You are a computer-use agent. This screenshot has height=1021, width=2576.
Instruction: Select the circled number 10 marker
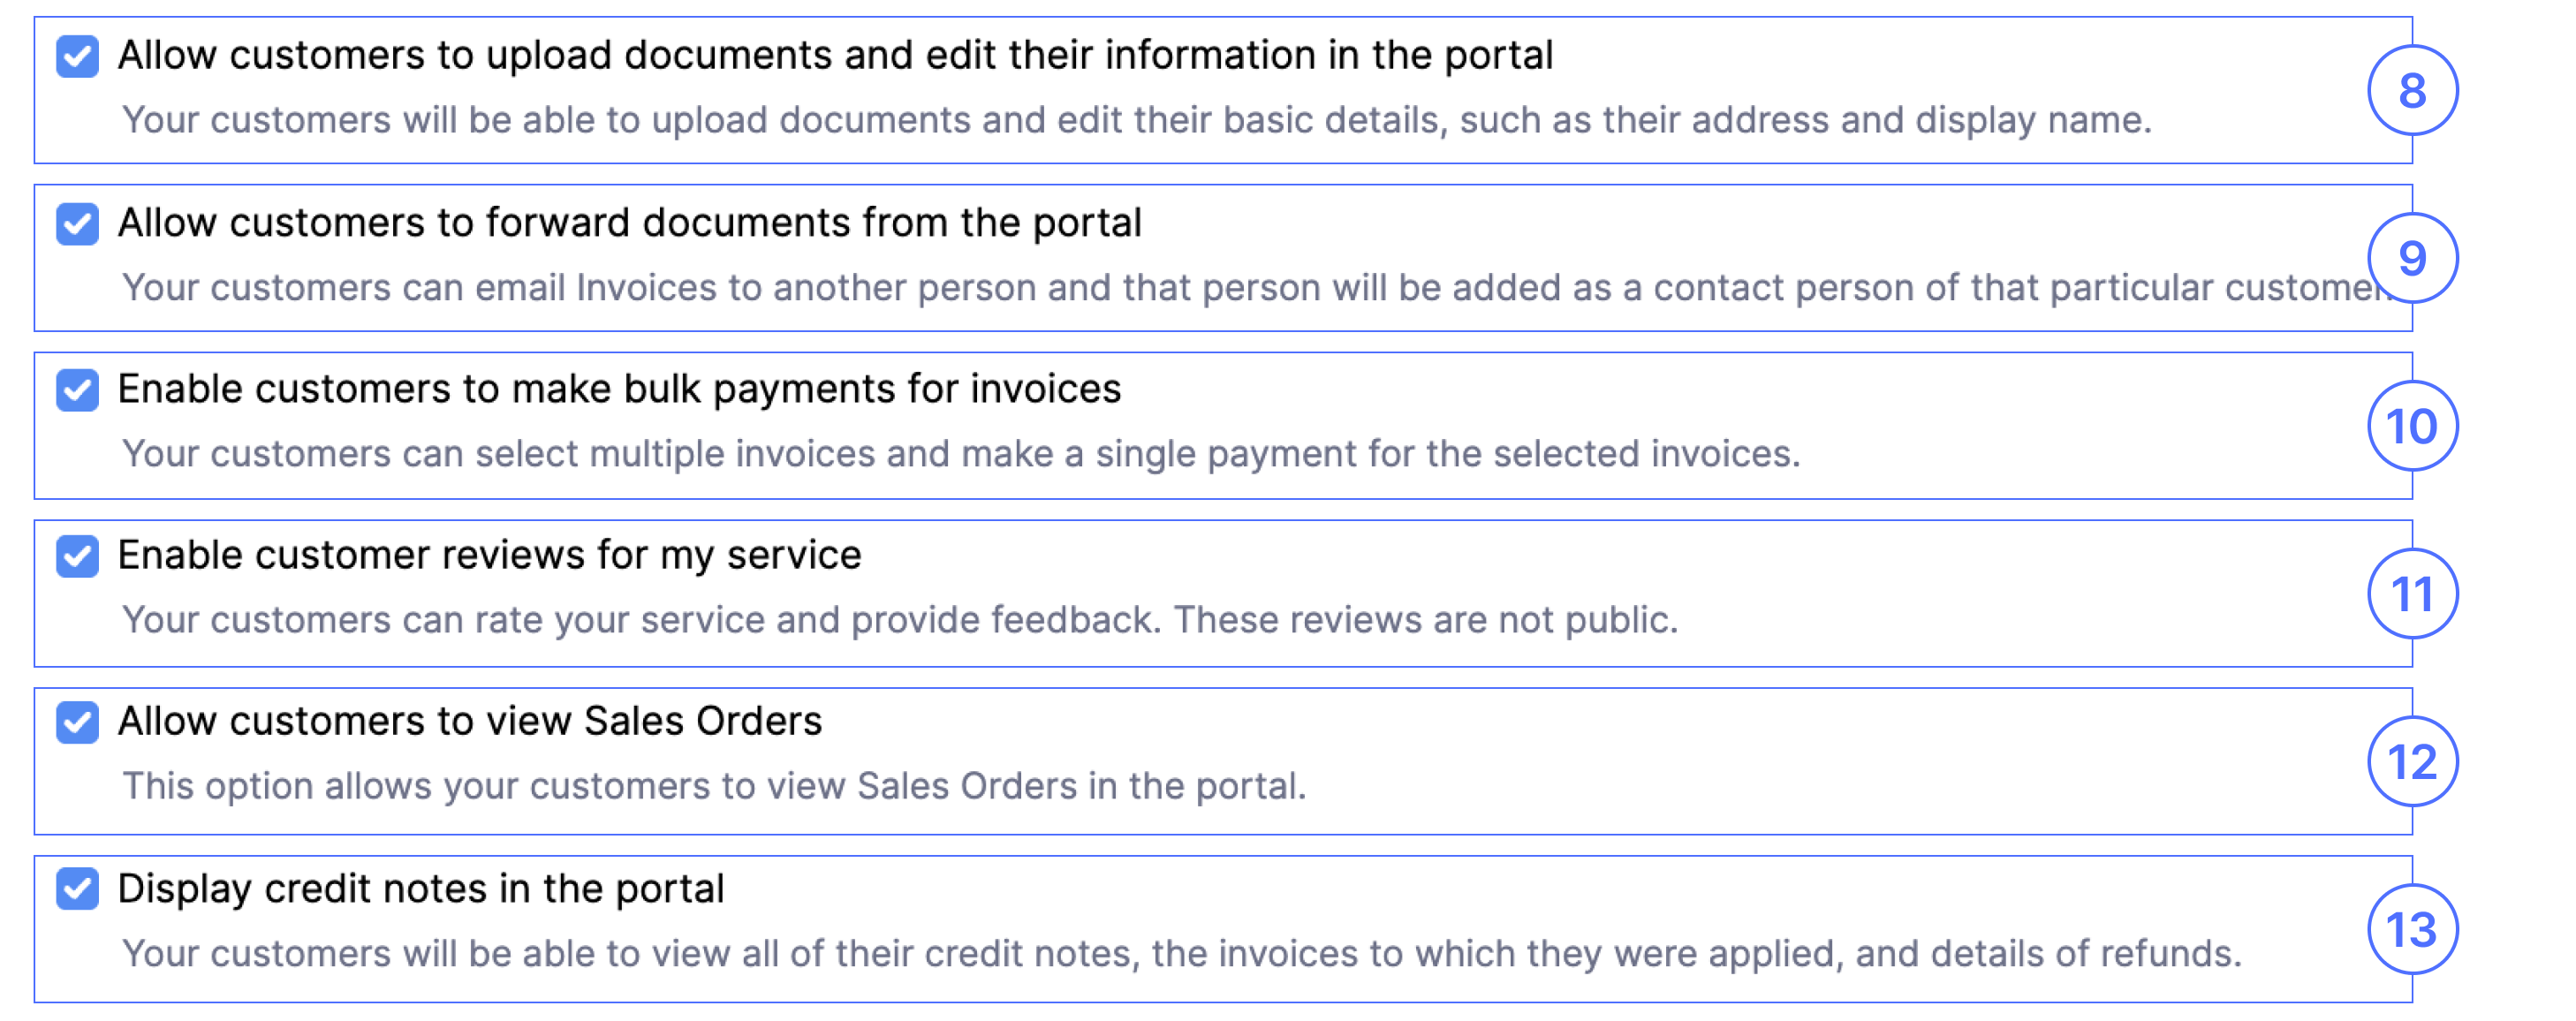pyautogui.click(x=2411, y=427)
